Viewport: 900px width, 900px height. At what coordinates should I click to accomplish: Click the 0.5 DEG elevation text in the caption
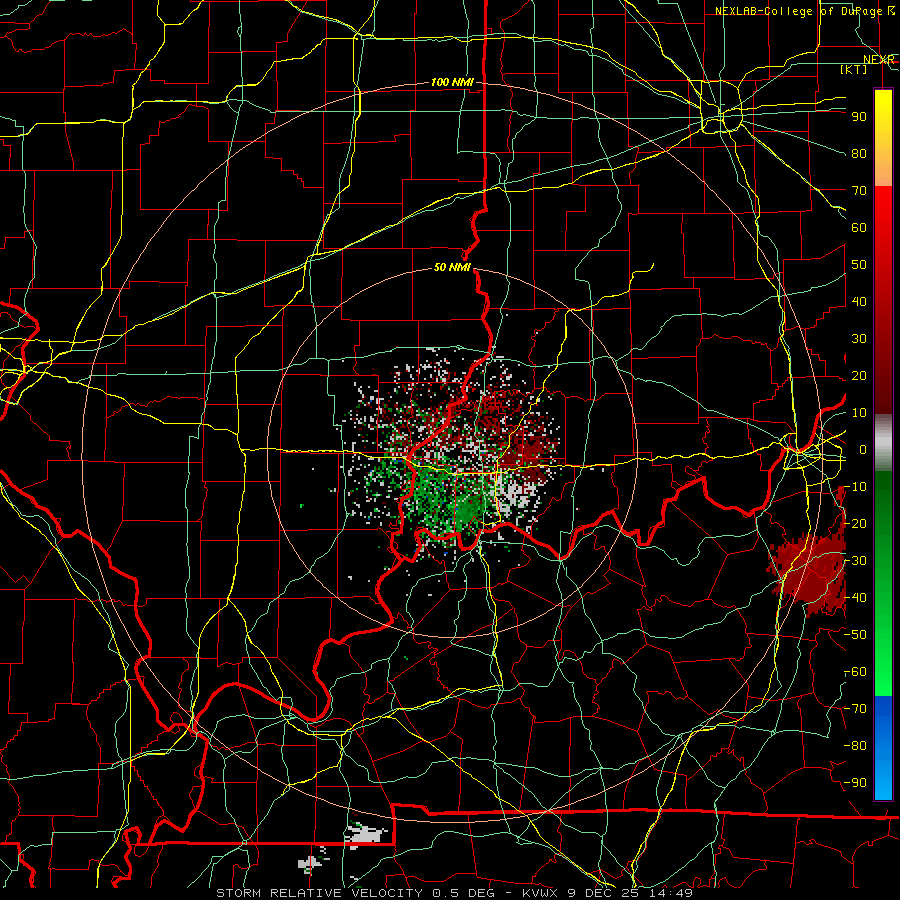pos(466,893)
